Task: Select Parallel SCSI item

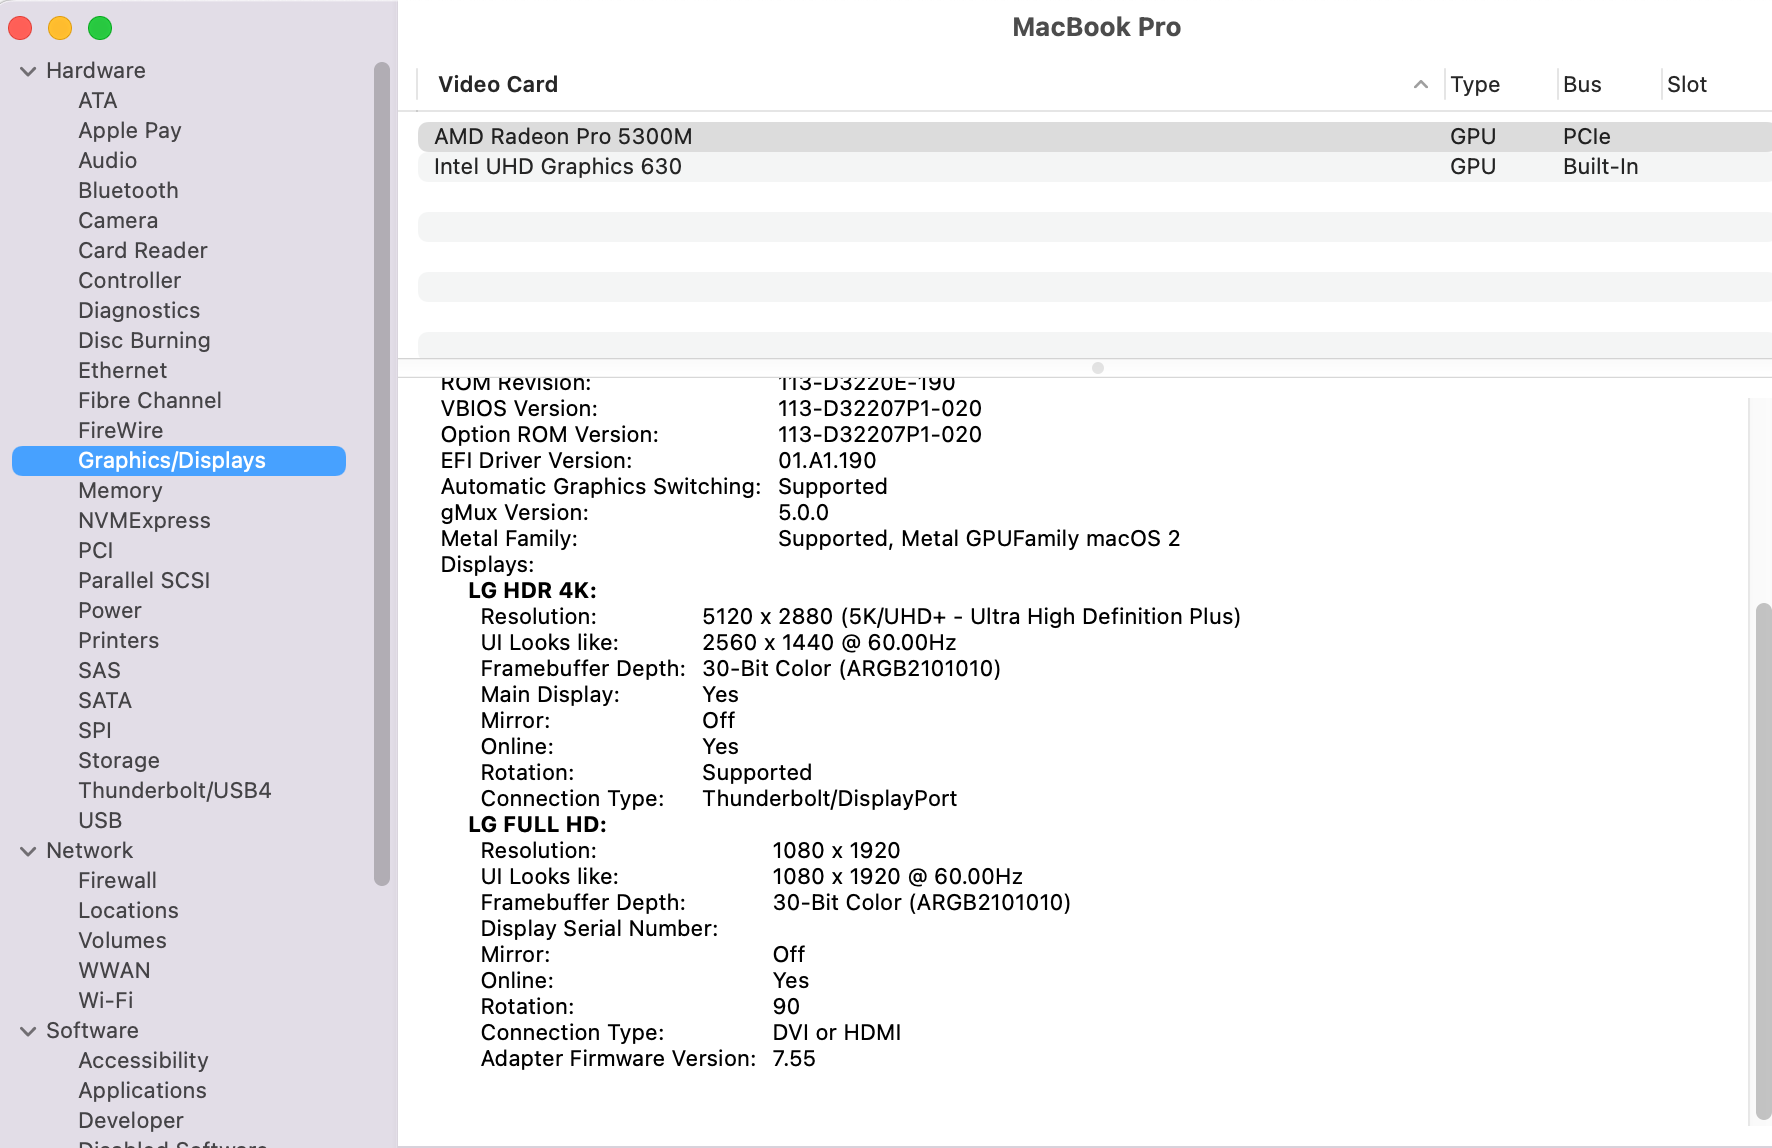Action: pos(144,581)
